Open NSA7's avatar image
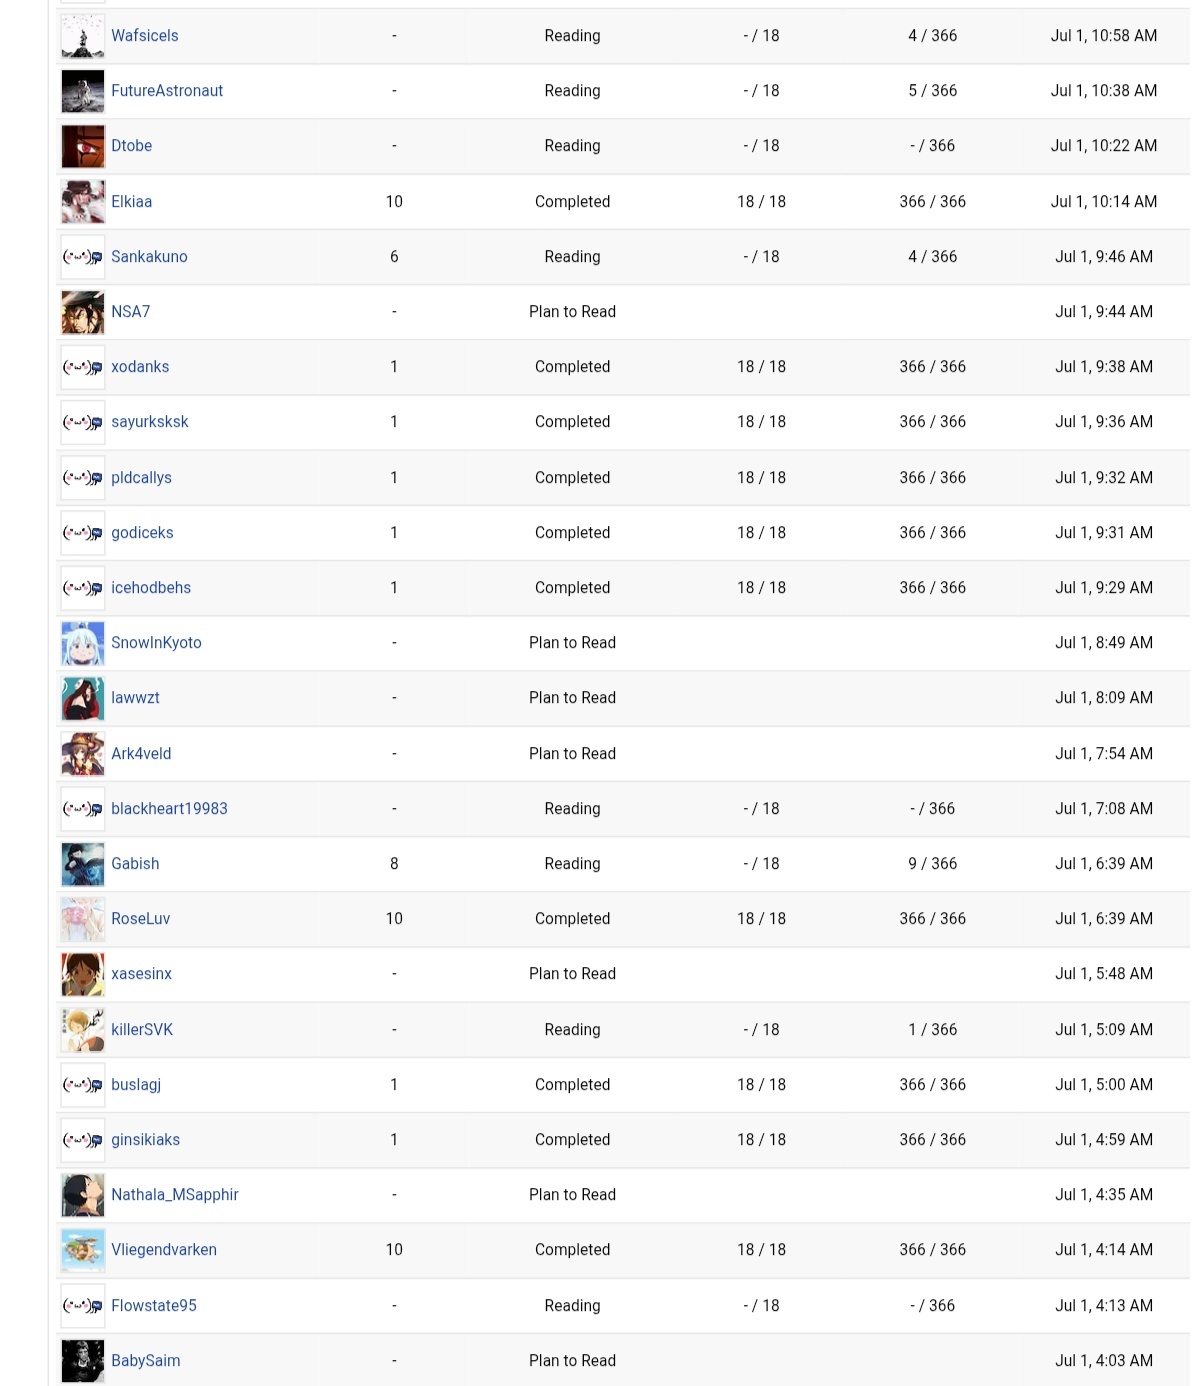 [82, 312]
